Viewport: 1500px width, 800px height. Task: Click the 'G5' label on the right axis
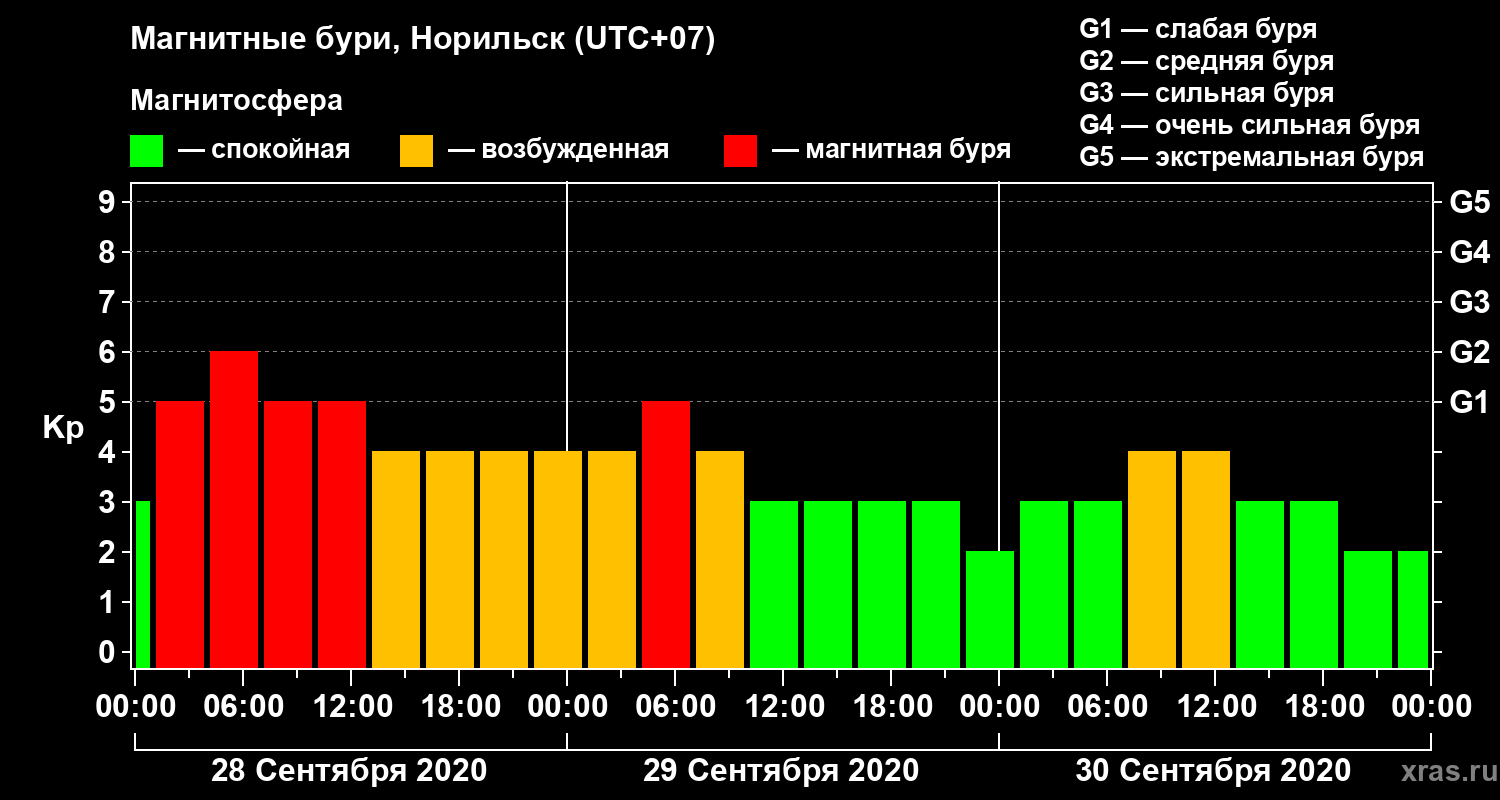click(1469, 202)
